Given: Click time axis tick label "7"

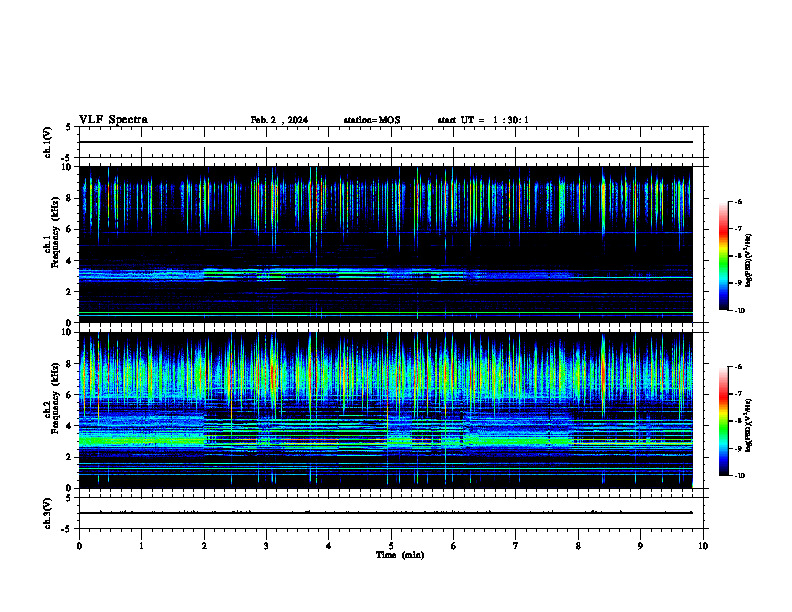Looking at the screenshot, I should (x=516, y=546).
